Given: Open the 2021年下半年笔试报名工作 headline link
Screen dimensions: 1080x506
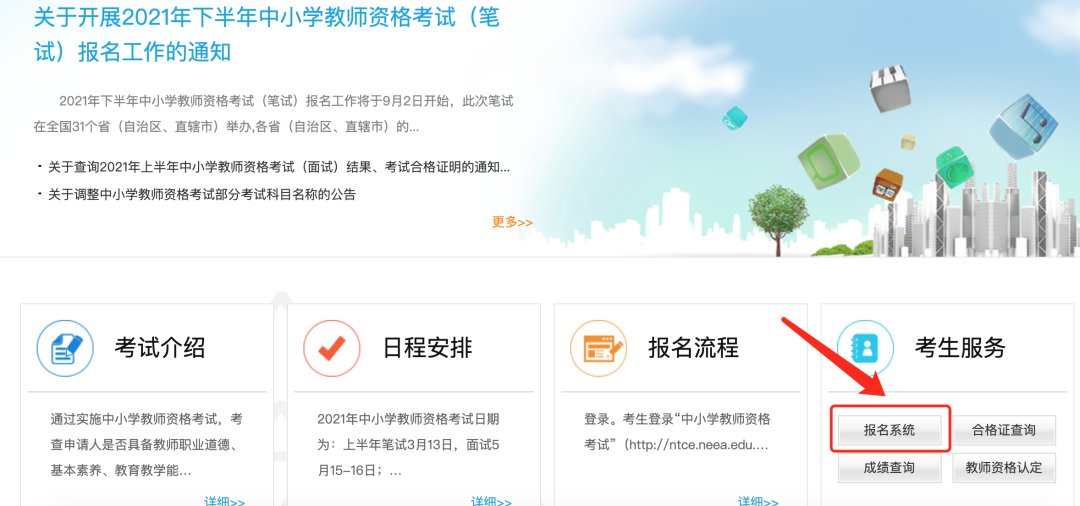Looking at the screenshot, I should [267, 34].
